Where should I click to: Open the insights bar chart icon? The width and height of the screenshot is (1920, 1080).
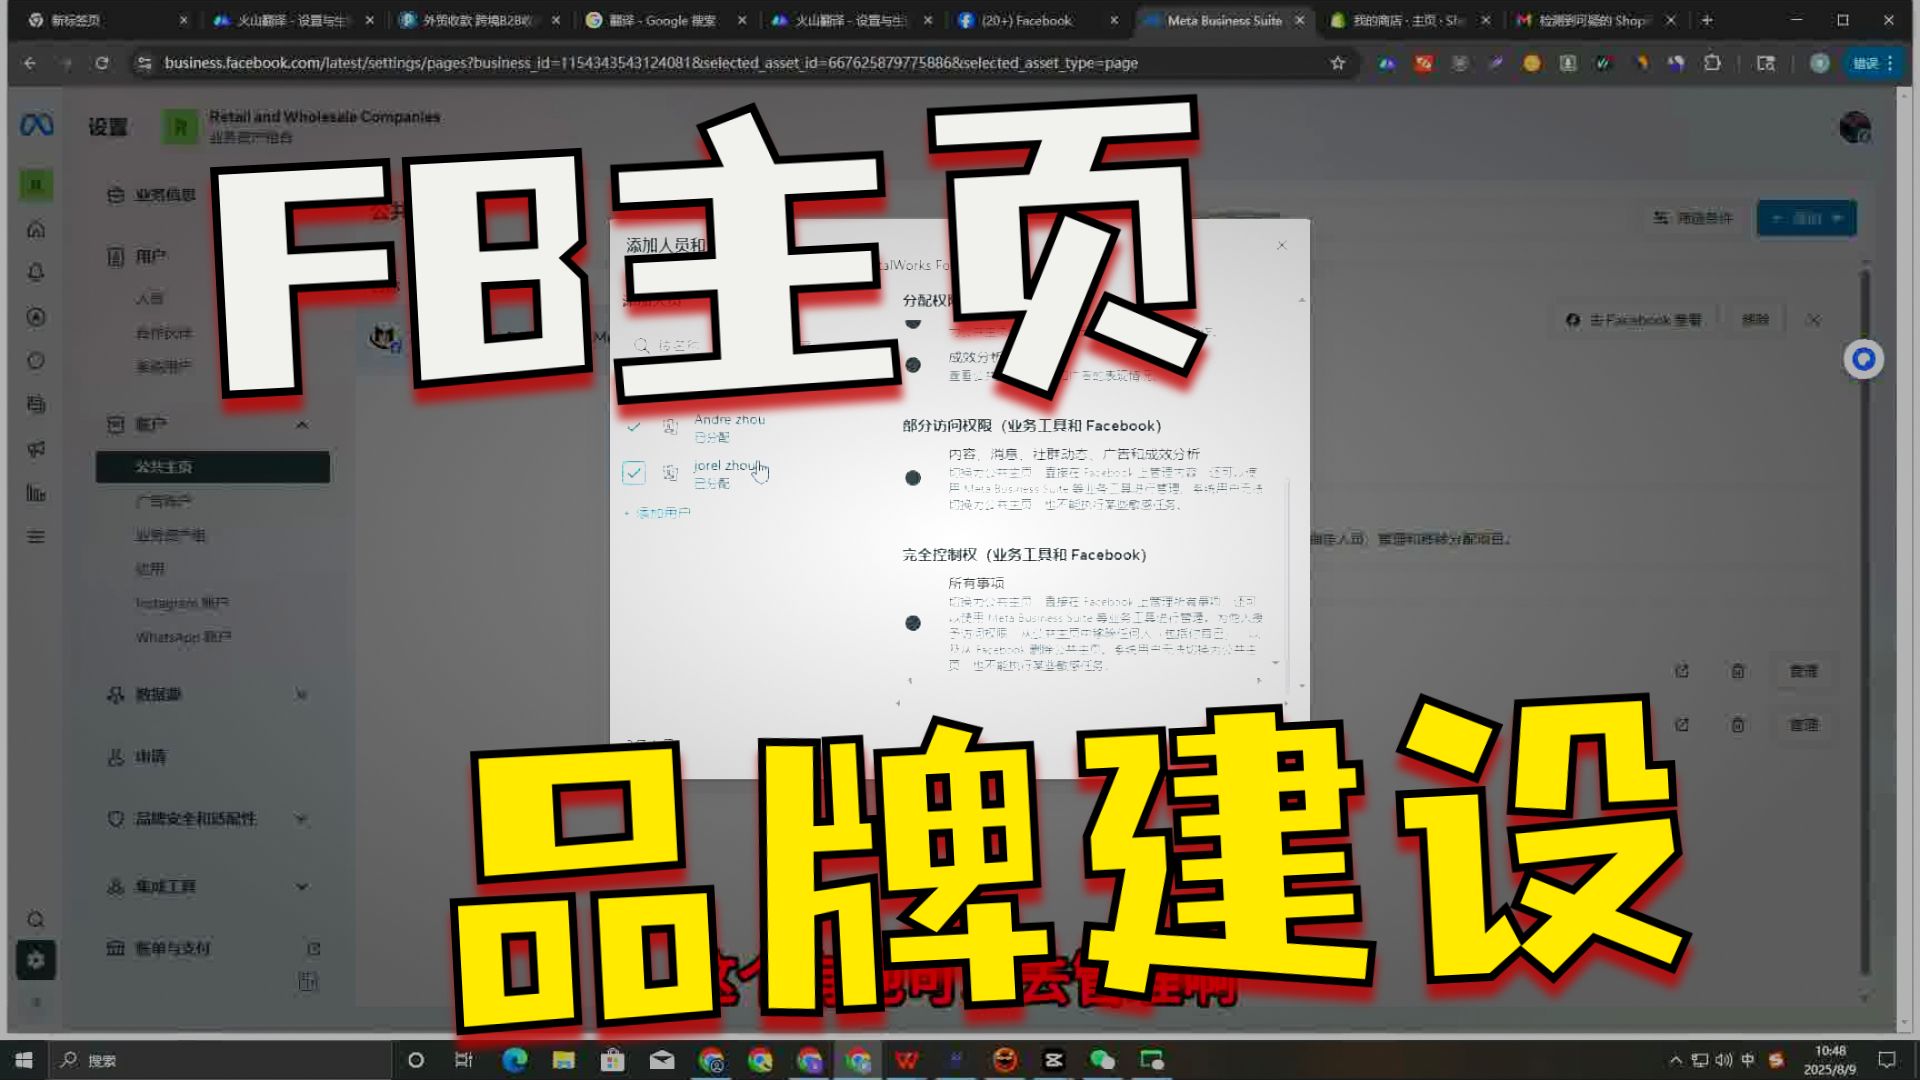click(36, 493)
